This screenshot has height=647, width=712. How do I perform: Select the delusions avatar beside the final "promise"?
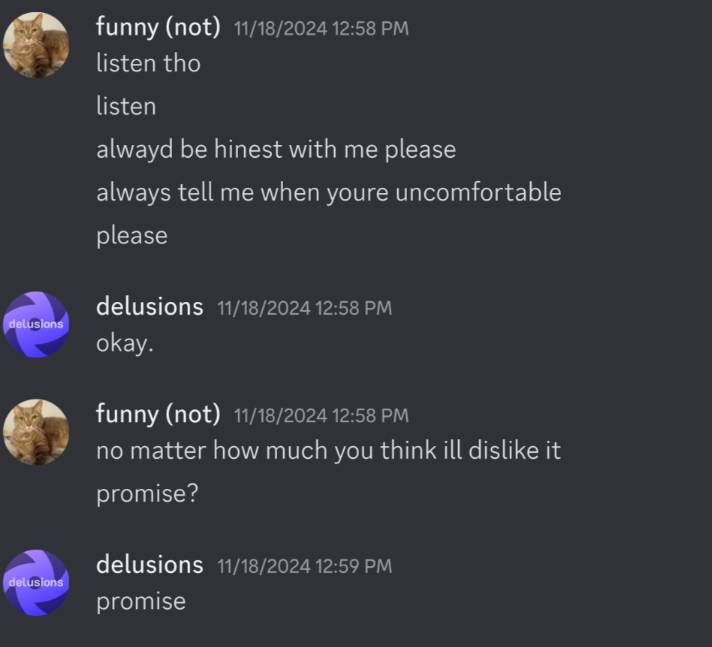(37, 582)
